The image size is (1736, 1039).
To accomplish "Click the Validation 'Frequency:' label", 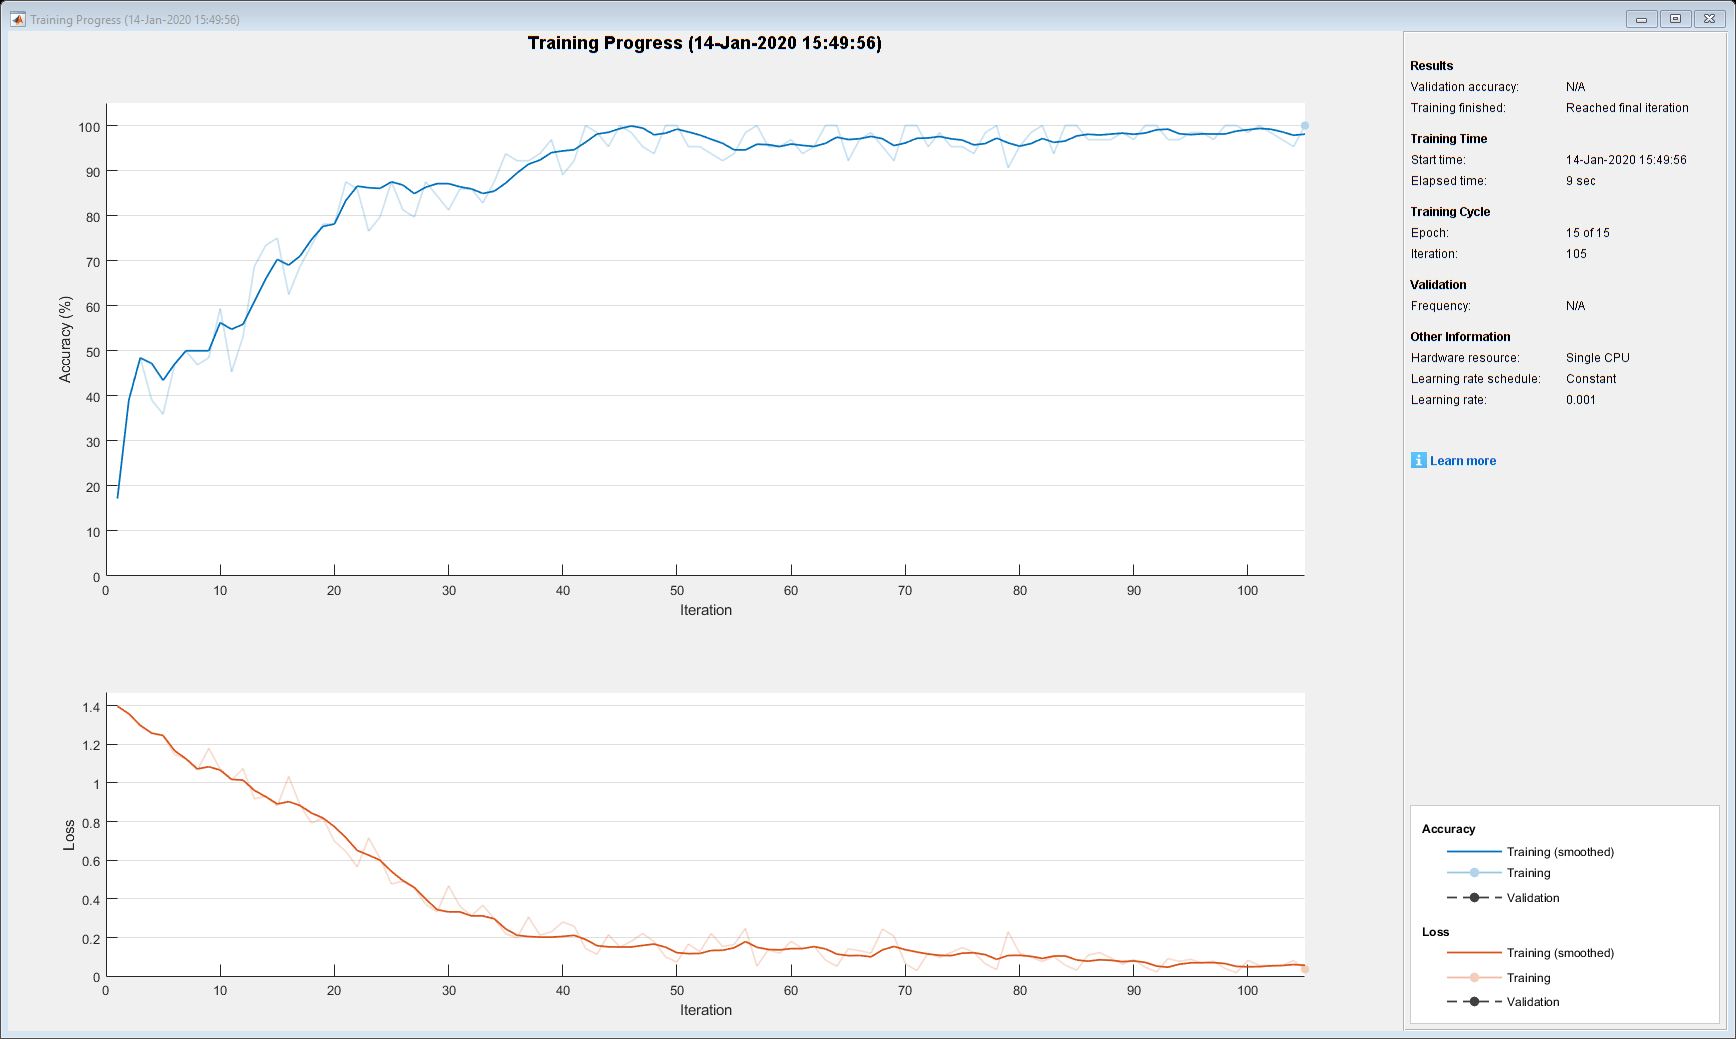I will [1440, 306].
